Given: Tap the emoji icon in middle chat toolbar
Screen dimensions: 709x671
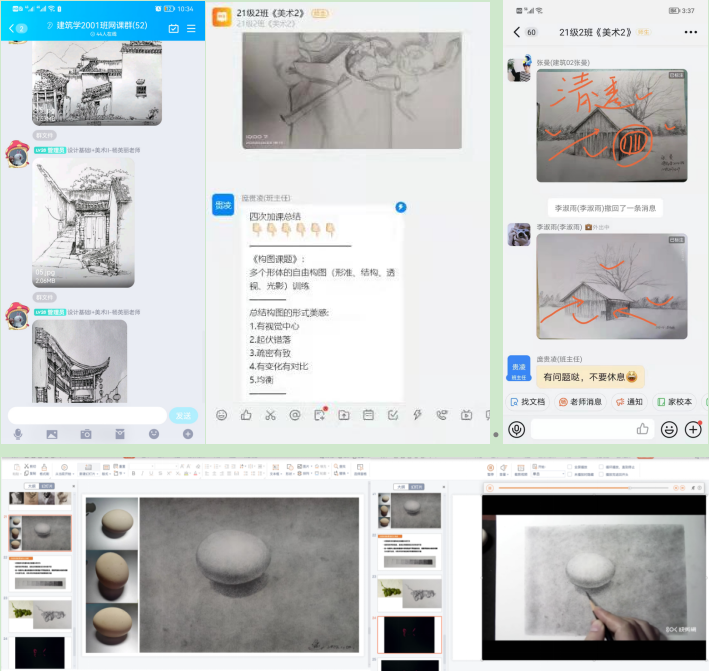Looking at the screenshot, I should (x=221, y=415).
